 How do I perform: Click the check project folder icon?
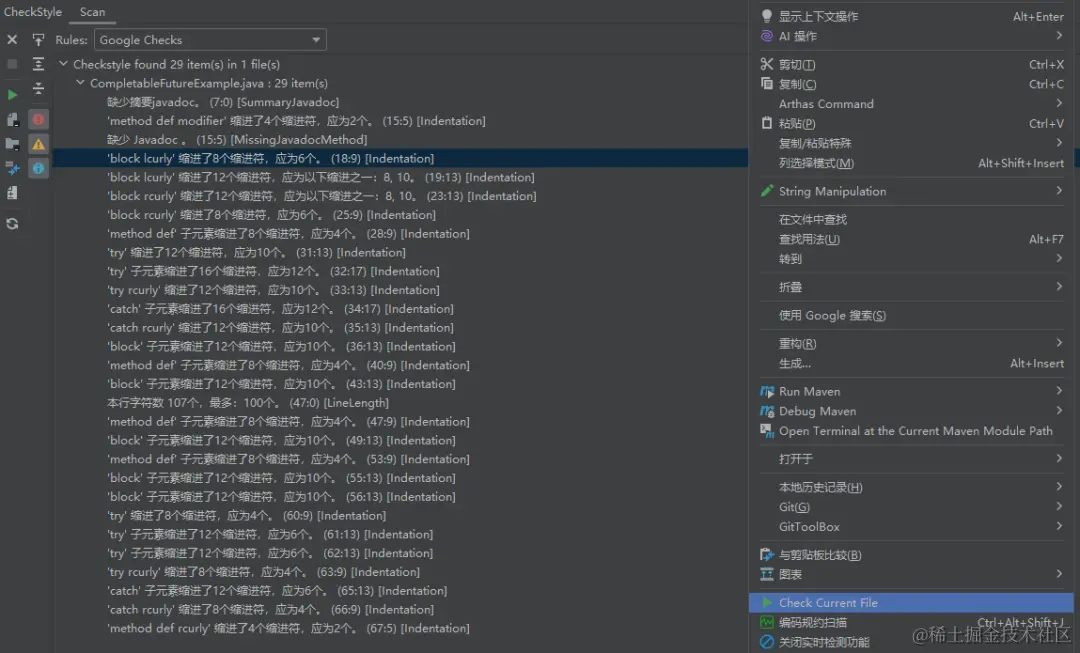[12, 144]
